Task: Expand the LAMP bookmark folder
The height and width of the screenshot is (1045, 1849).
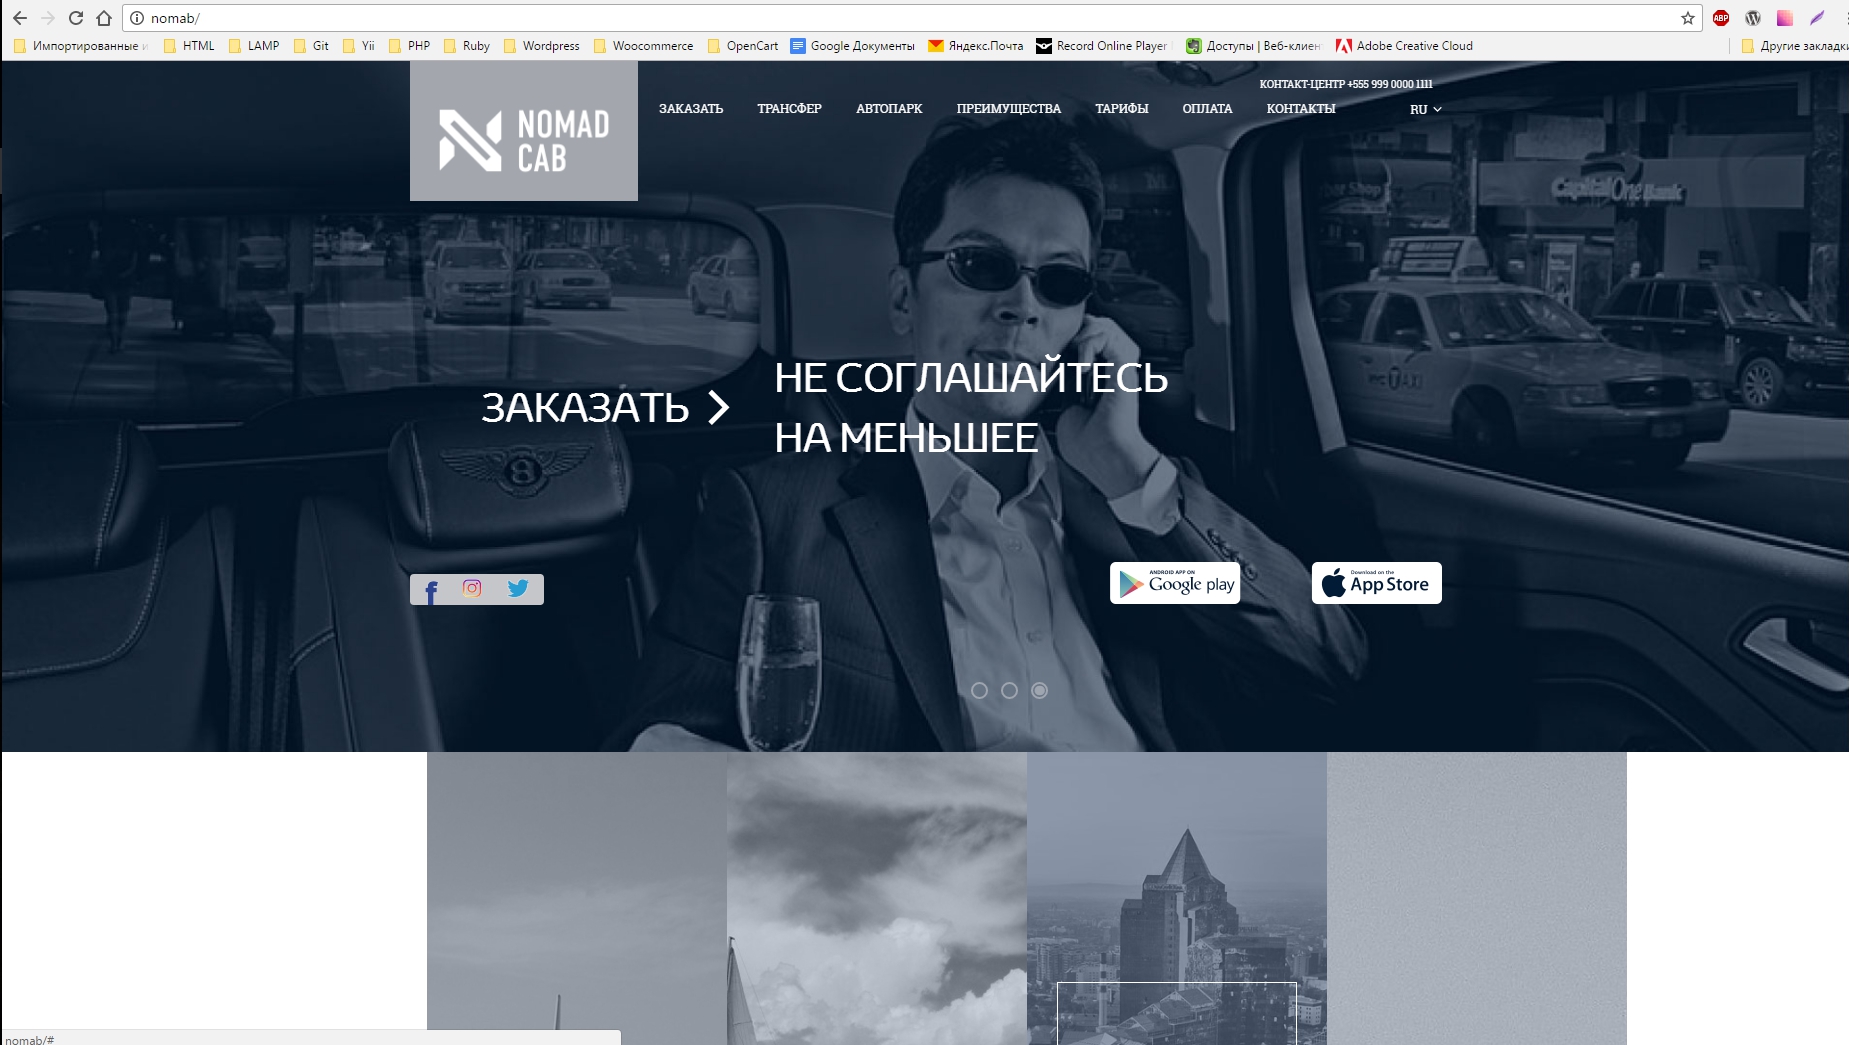Action: [x=254, y=46]
